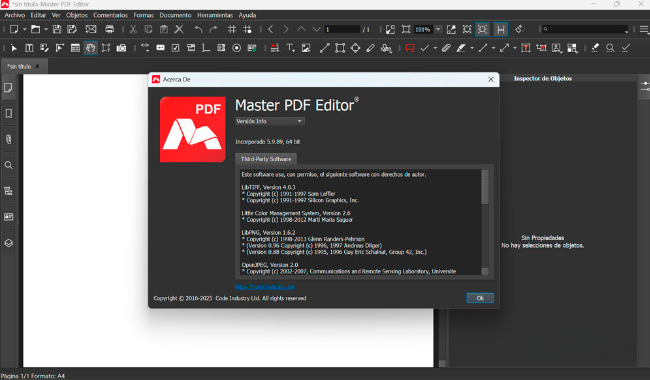Viewport: 650px width, 380px height.
Task: Open the Attachments side panel
Action: click(x=9, y=139)
